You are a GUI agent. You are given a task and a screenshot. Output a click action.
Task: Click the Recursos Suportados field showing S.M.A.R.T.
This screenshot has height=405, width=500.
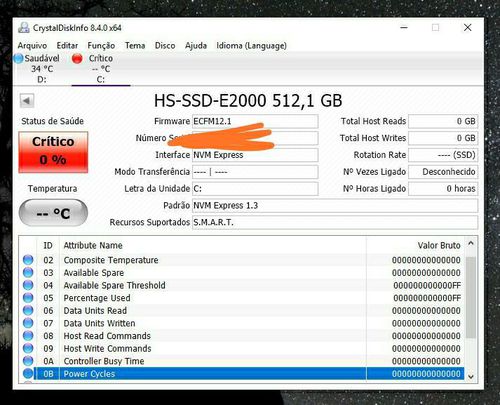335,222
